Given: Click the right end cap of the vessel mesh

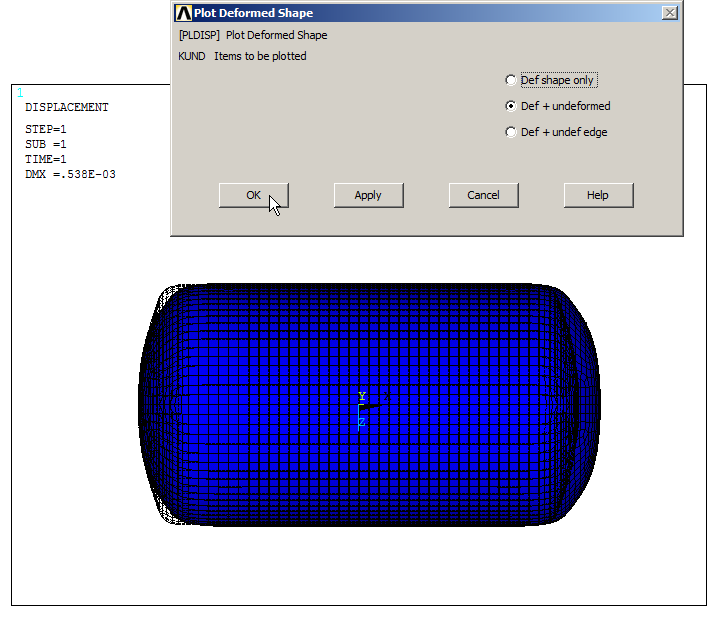Looking at the screenshot, I should click(x=580, y=405).
